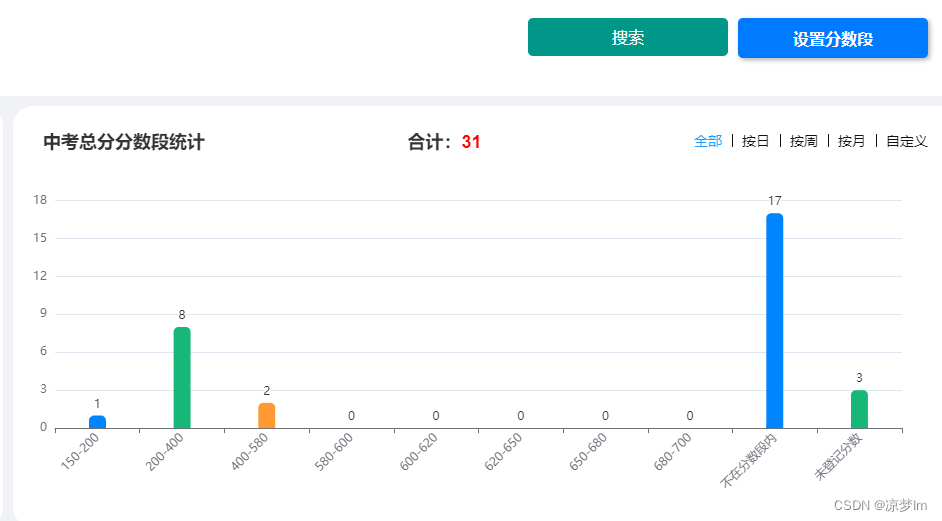
Task: Click the 680-700 axis label
Action: click(x=673, y=452)
